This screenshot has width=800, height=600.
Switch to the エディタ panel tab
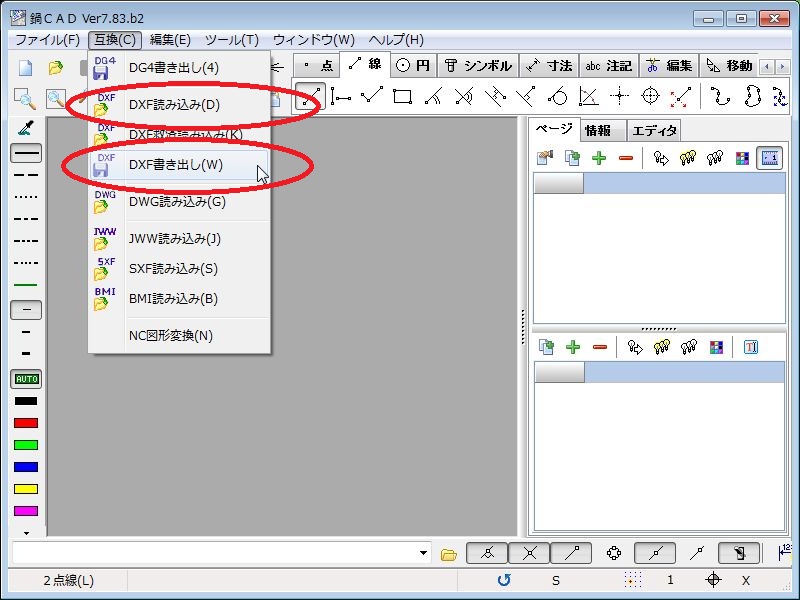pyautogui.click(x=655, y=131)
